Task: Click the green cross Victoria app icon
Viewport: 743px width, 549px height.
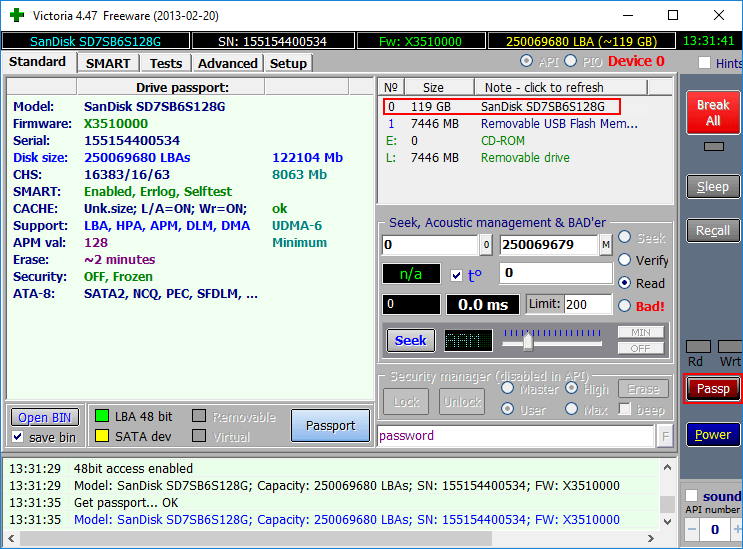Action: click(x=17, y=15)
